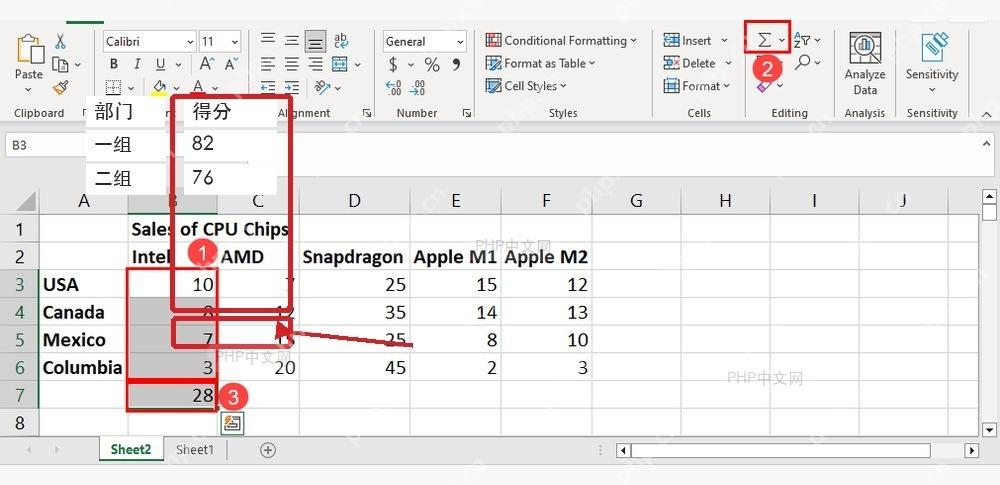Open Find & Select magnifier

coord(802,63)
